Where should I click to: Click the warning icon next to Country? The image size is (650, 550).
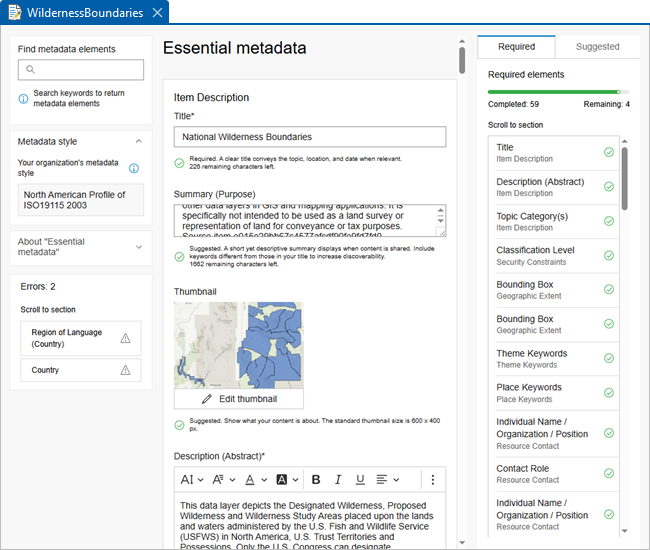pos(125,370)
